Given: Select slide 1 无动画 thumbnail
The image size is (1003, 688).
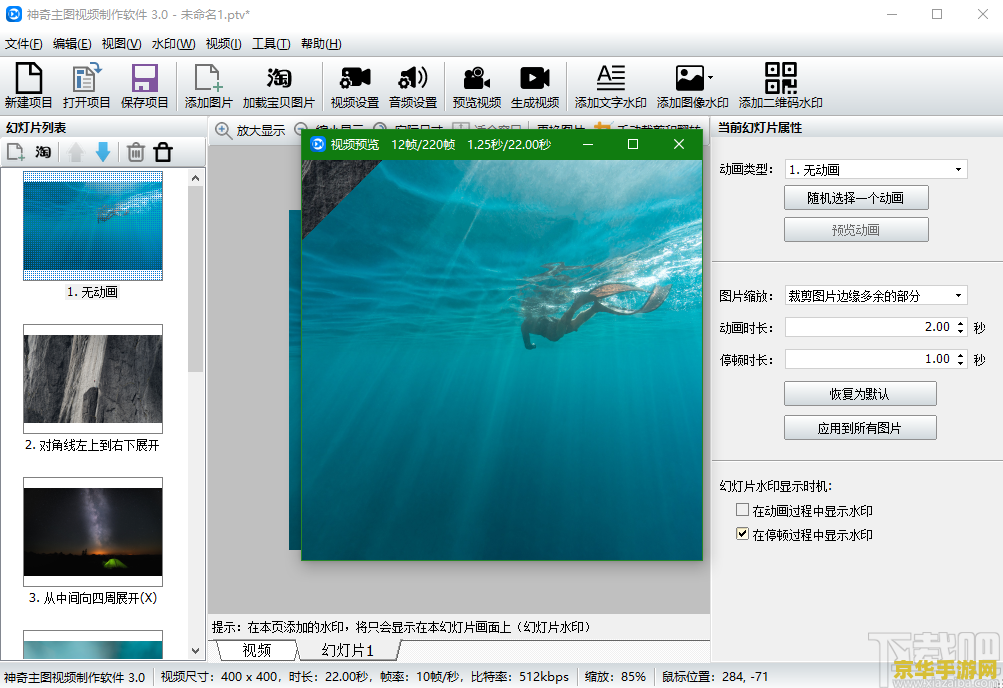Looking at the screenshot, I should [93, 226].
